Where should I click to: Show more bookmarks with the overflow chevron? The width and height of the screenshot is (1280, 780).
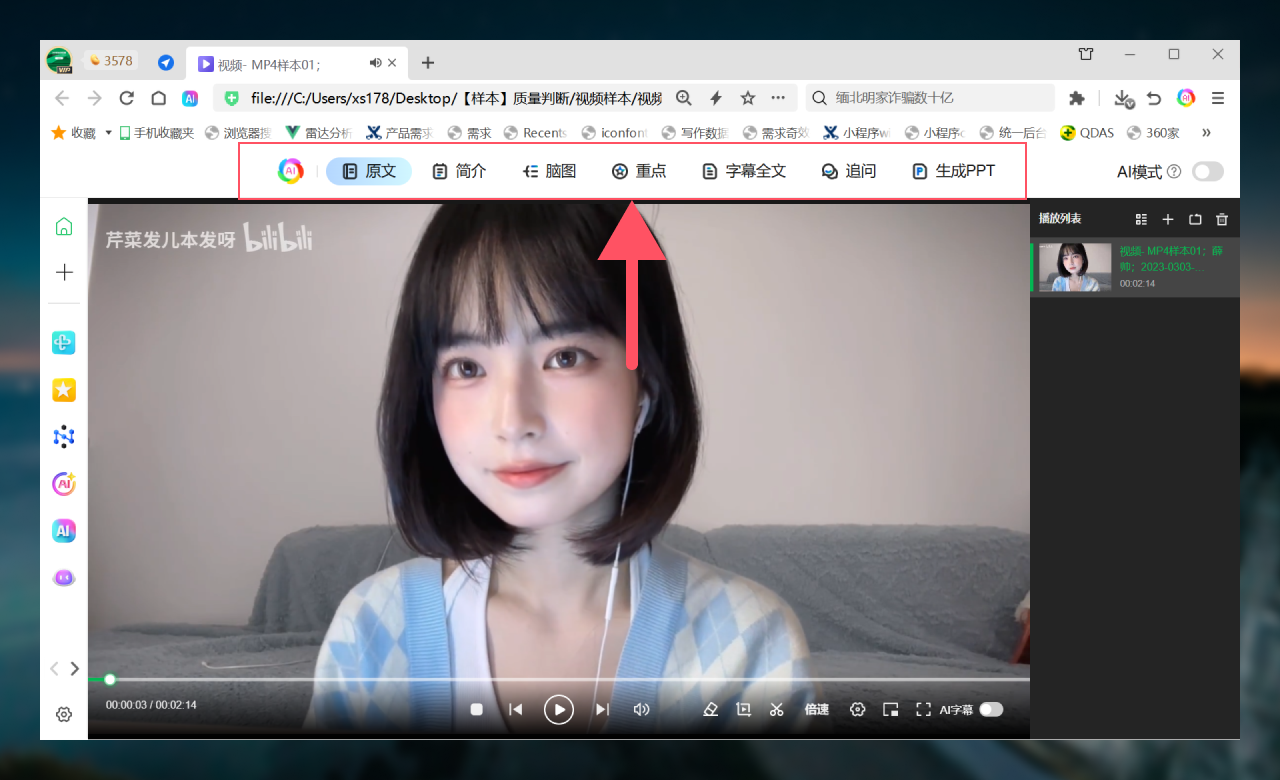click(x=1206, y=132)
